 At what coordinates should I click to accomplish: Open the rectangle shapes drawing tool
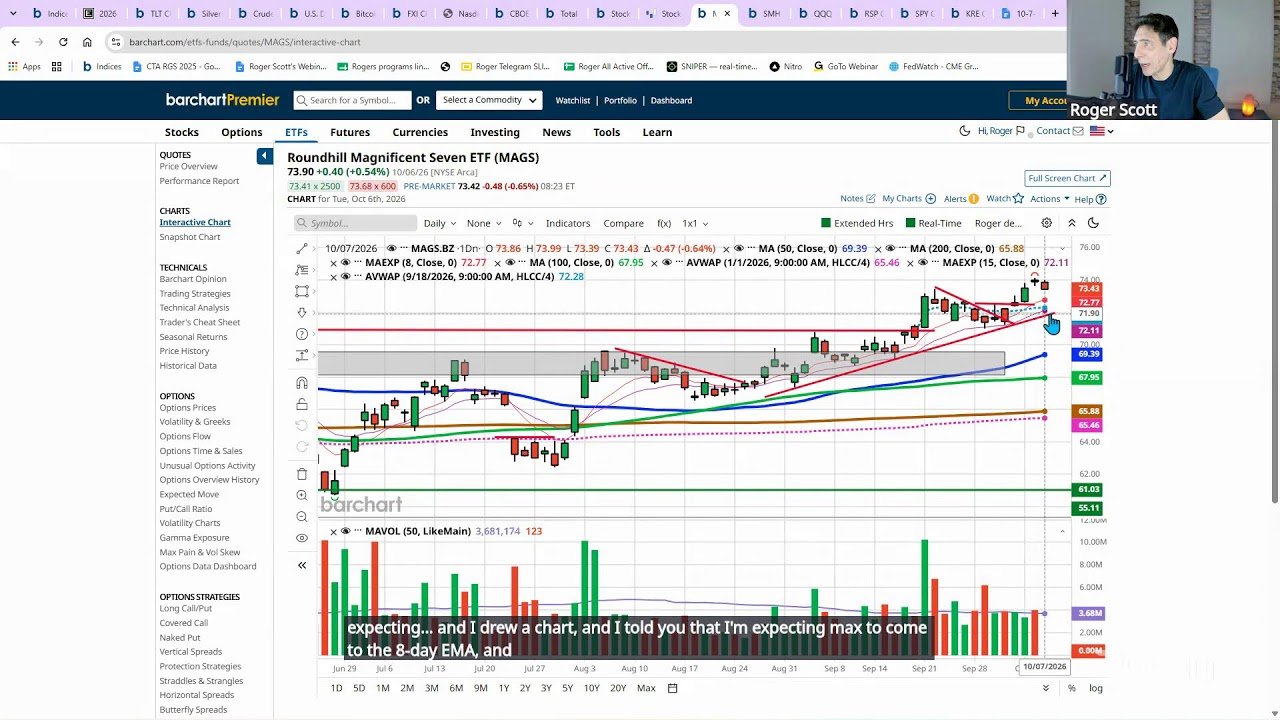pyautogui.click(x=302, y=291)
